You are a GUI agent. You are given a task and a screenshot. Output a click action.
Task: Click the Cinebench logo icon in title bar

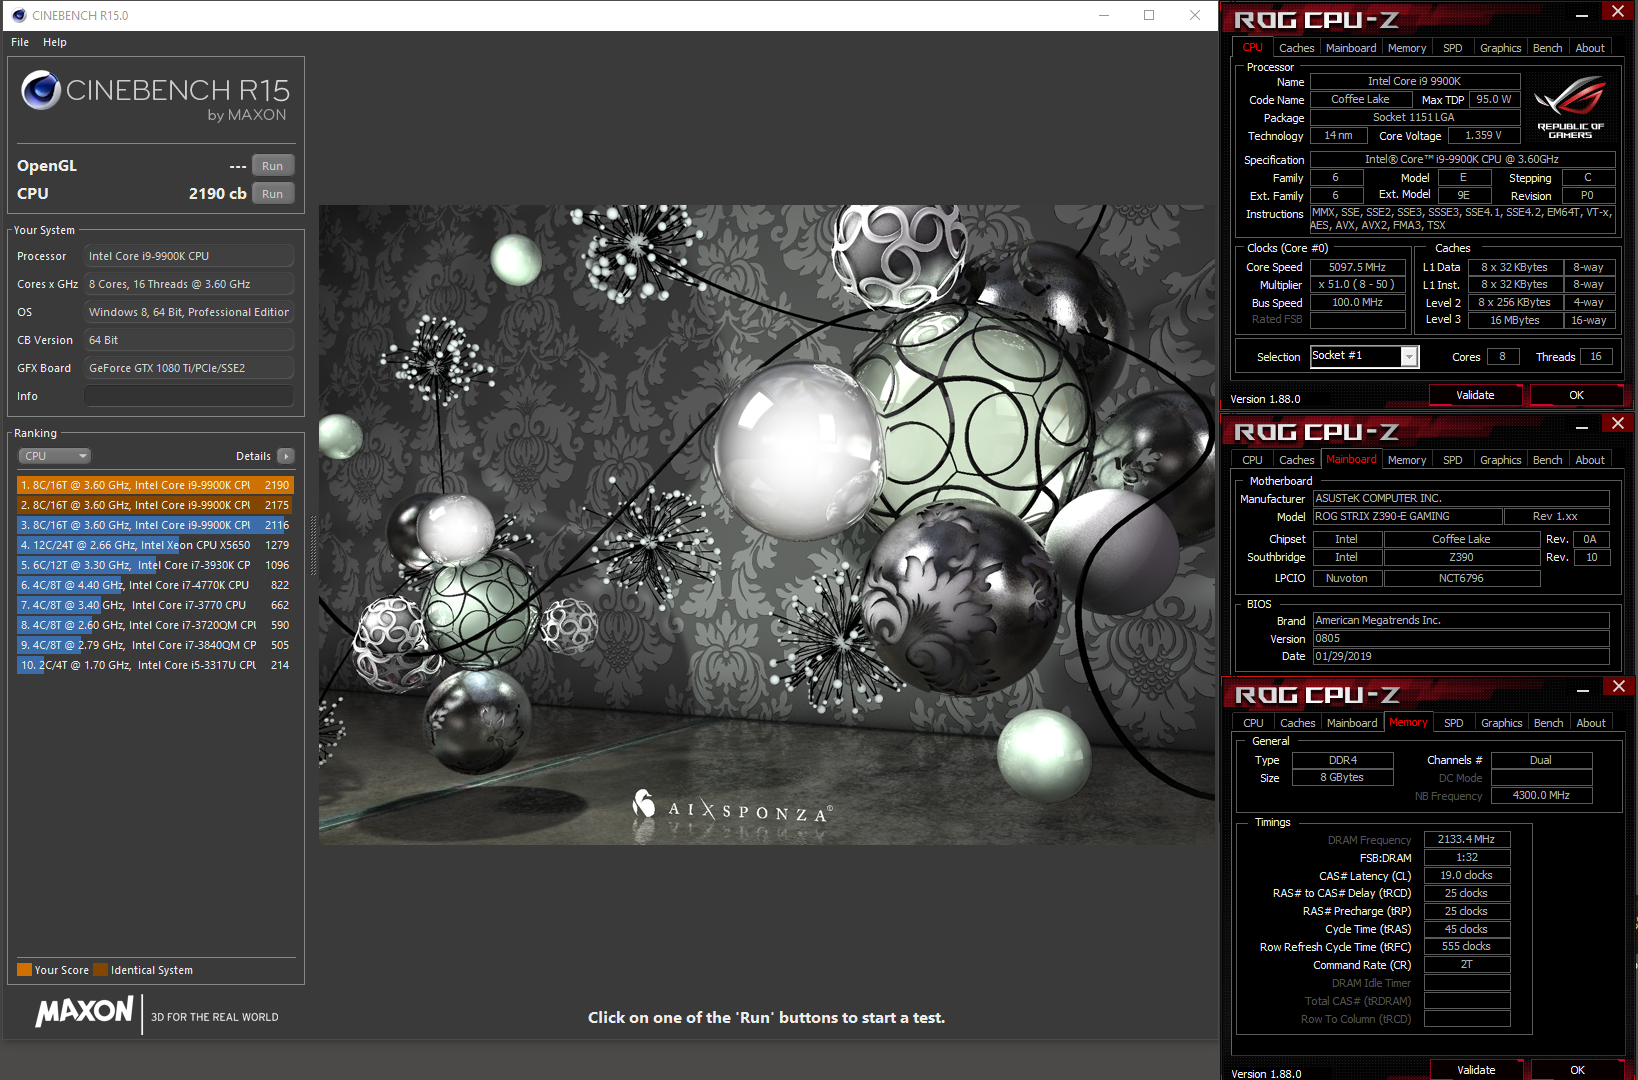click(x=18, y=15)
